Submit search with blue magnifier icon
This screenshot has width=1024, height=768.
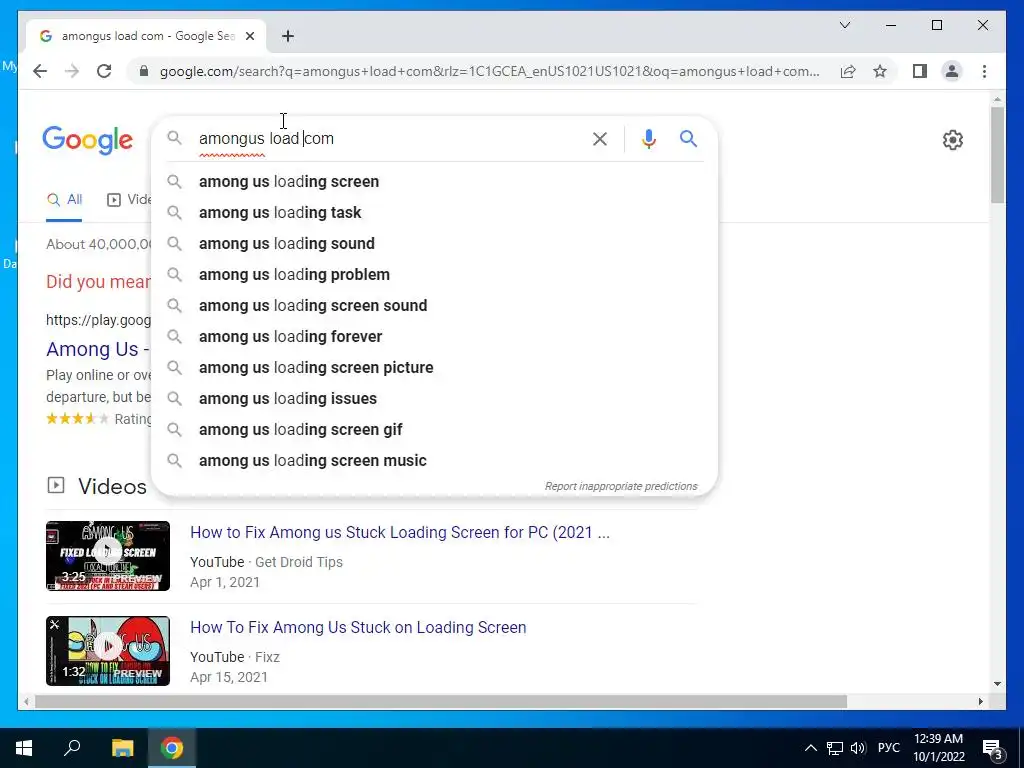tap(688, 138)
